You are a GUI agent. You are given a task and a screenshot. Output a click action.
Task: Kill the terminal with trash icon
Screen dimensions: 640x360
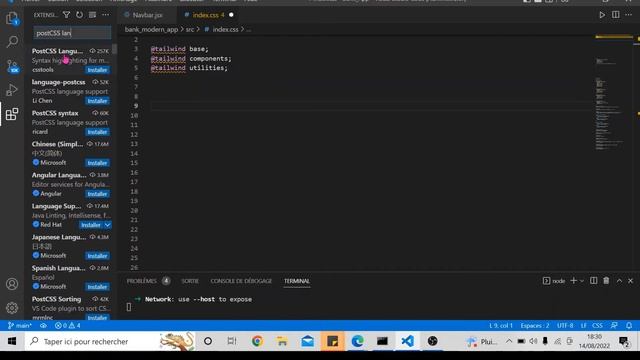click(606, 281)
